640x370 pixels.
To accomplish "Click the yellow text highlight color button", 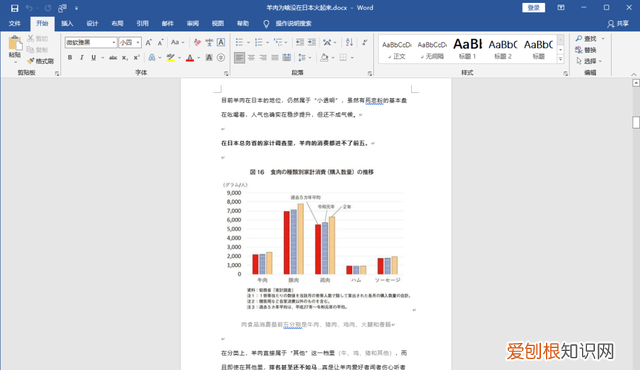I will (171, 58).
